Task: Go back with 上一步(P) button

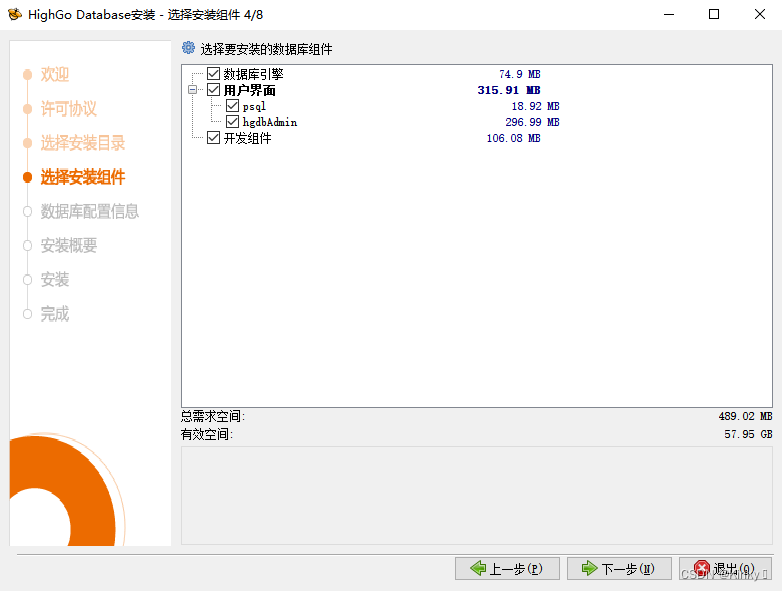Action: click(507, 569)
